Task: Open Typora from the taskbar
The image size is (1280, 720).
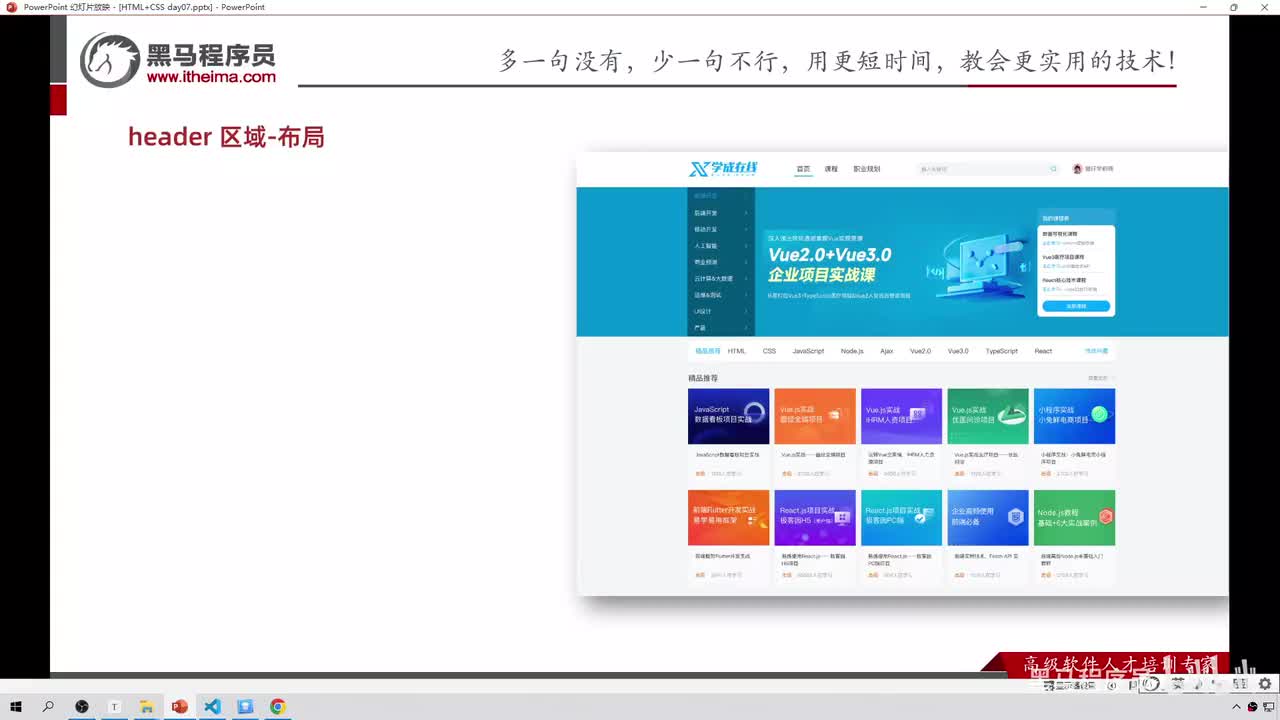Action: point(114,707)
